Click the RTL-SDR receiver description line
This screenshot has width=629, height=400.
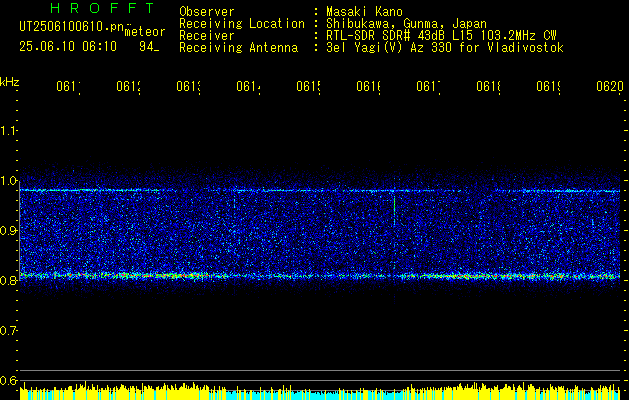point(441,36)
